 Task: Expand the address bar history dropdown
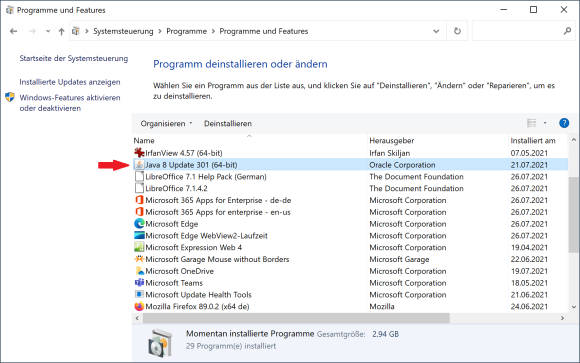point(436,31)
